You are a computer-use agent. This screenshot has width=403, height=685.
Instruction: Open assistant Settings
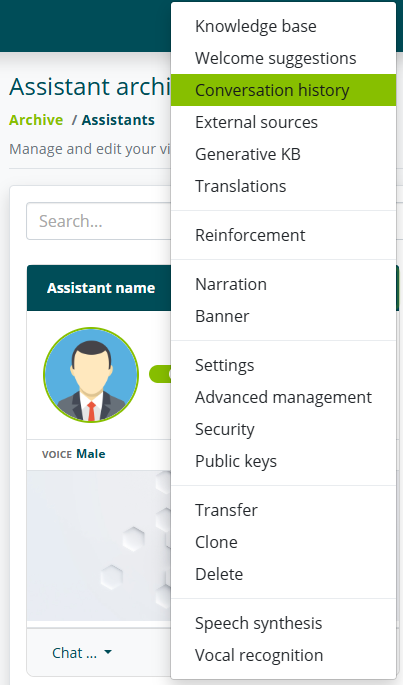[283, 365]
